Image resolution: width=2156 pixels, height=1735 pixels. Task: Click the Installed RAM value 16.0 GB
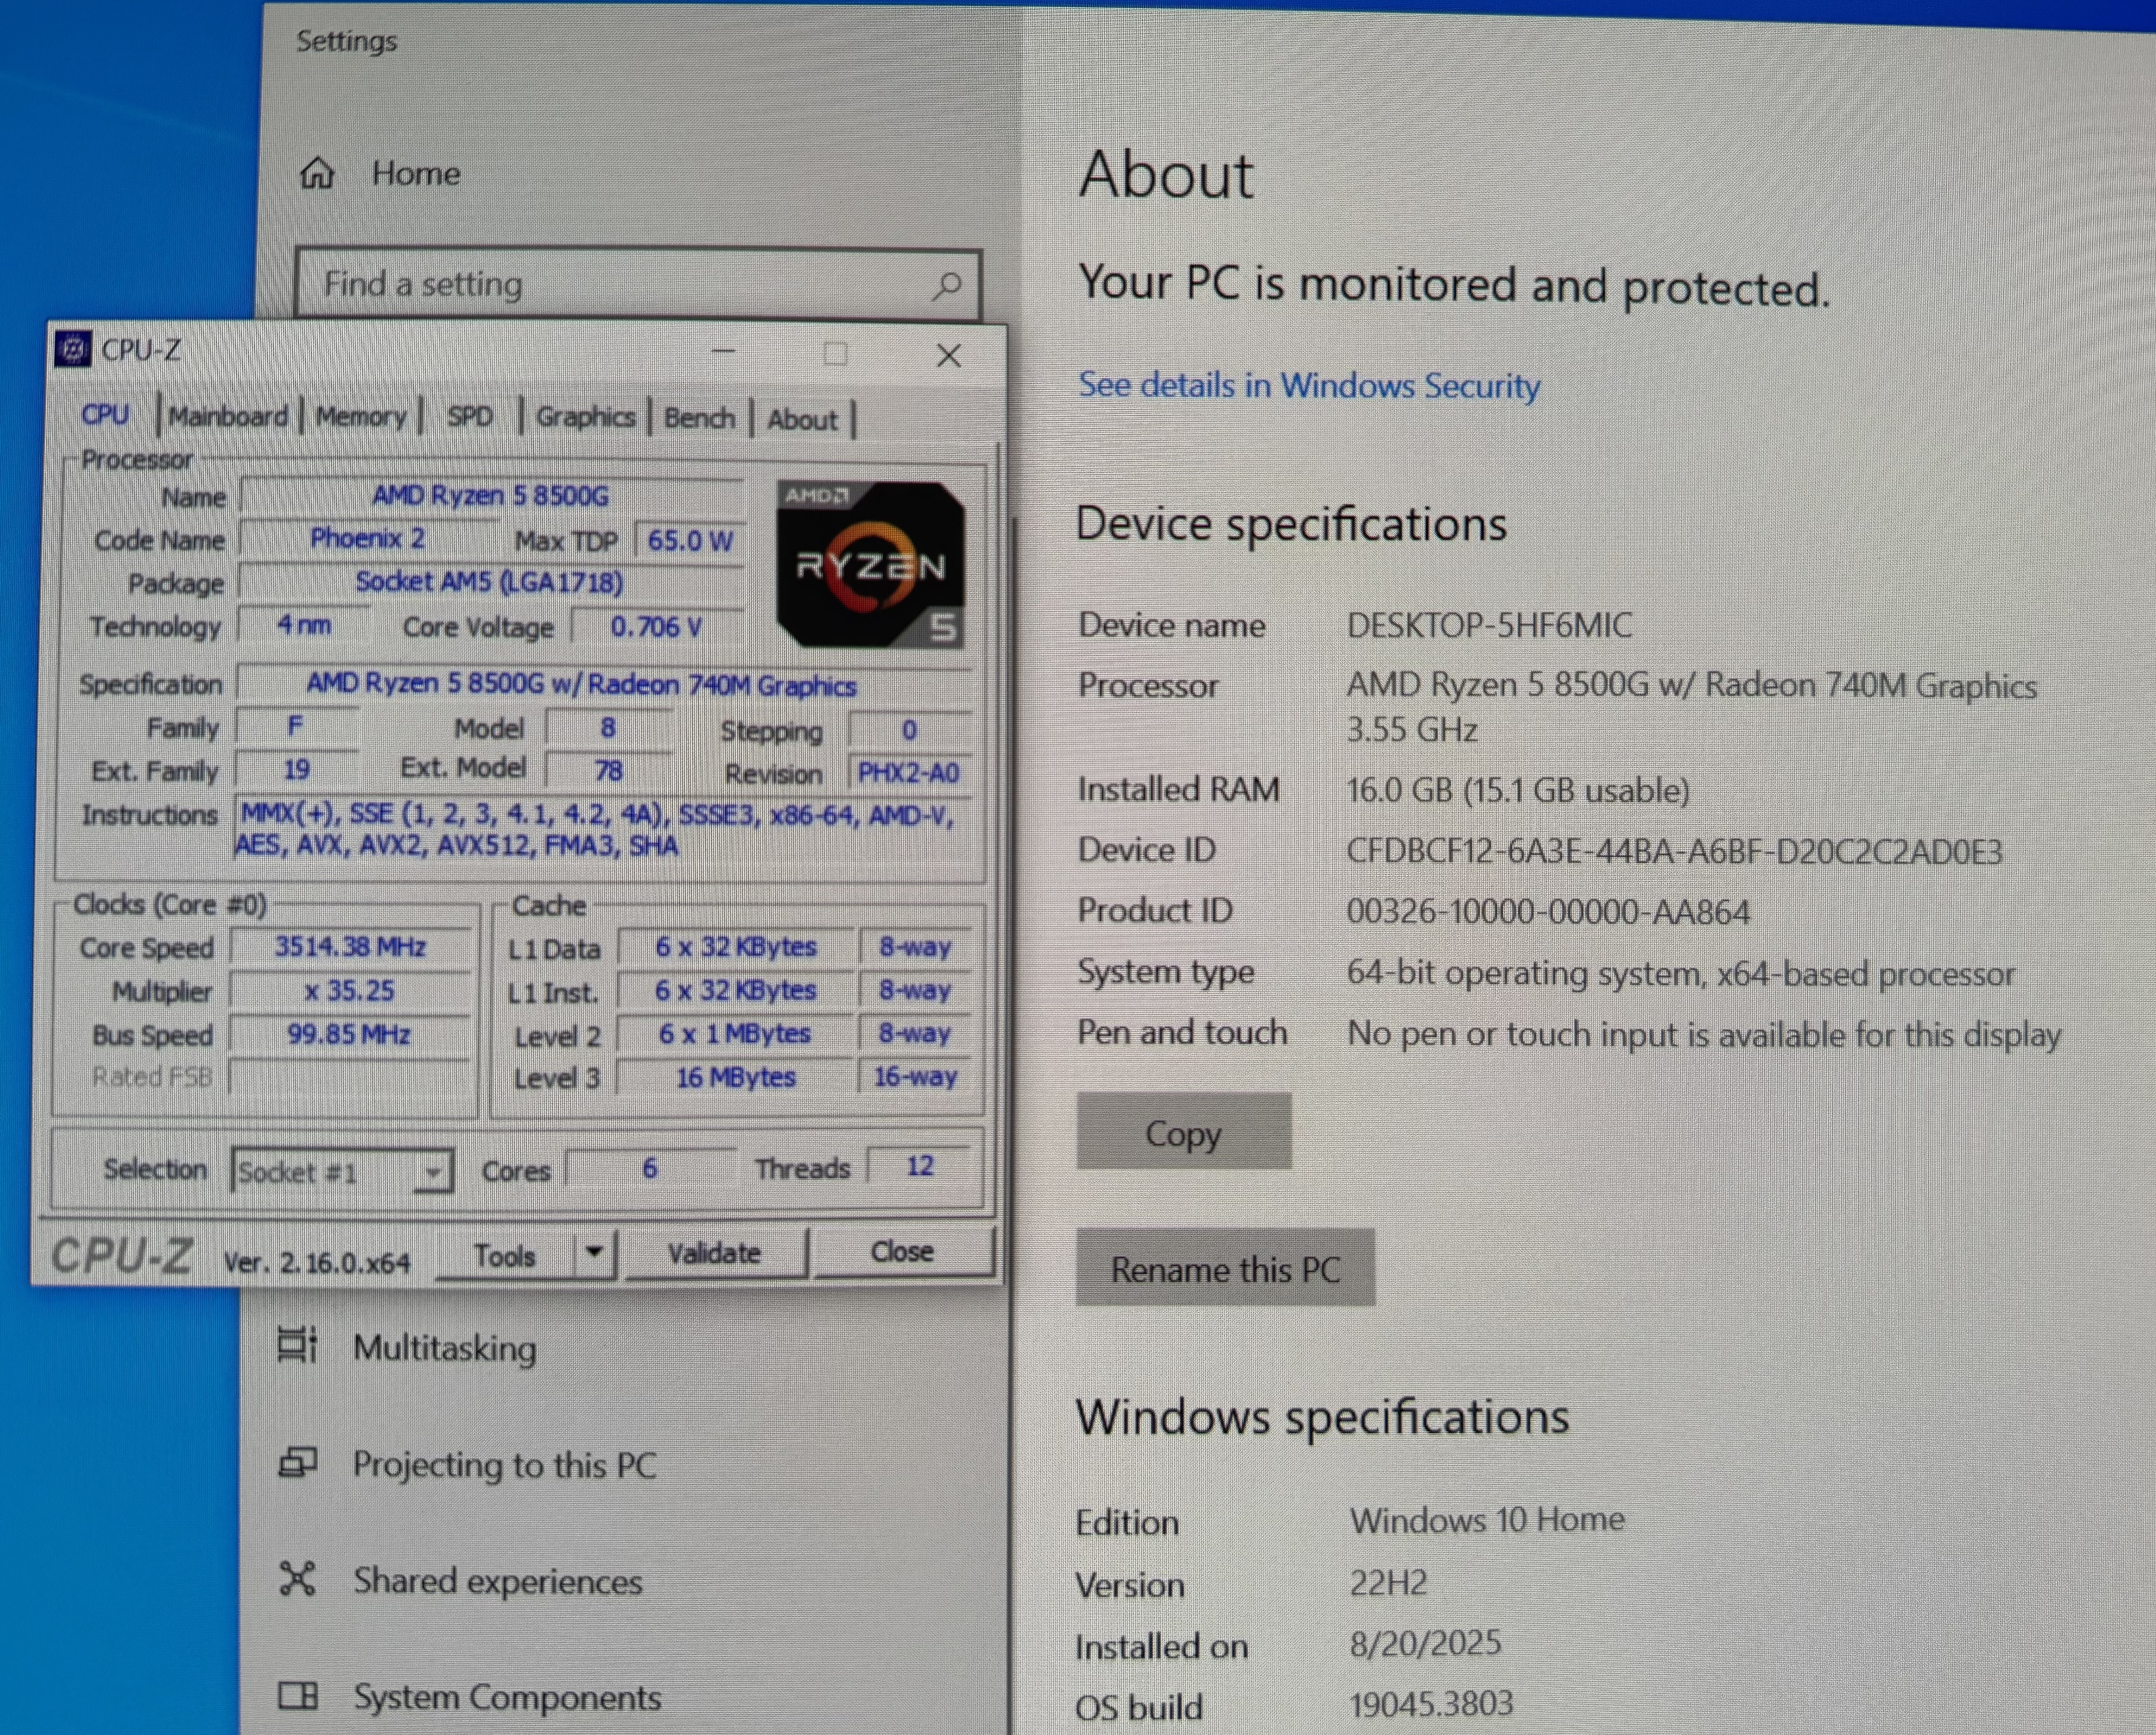(x=1518, y=790)
